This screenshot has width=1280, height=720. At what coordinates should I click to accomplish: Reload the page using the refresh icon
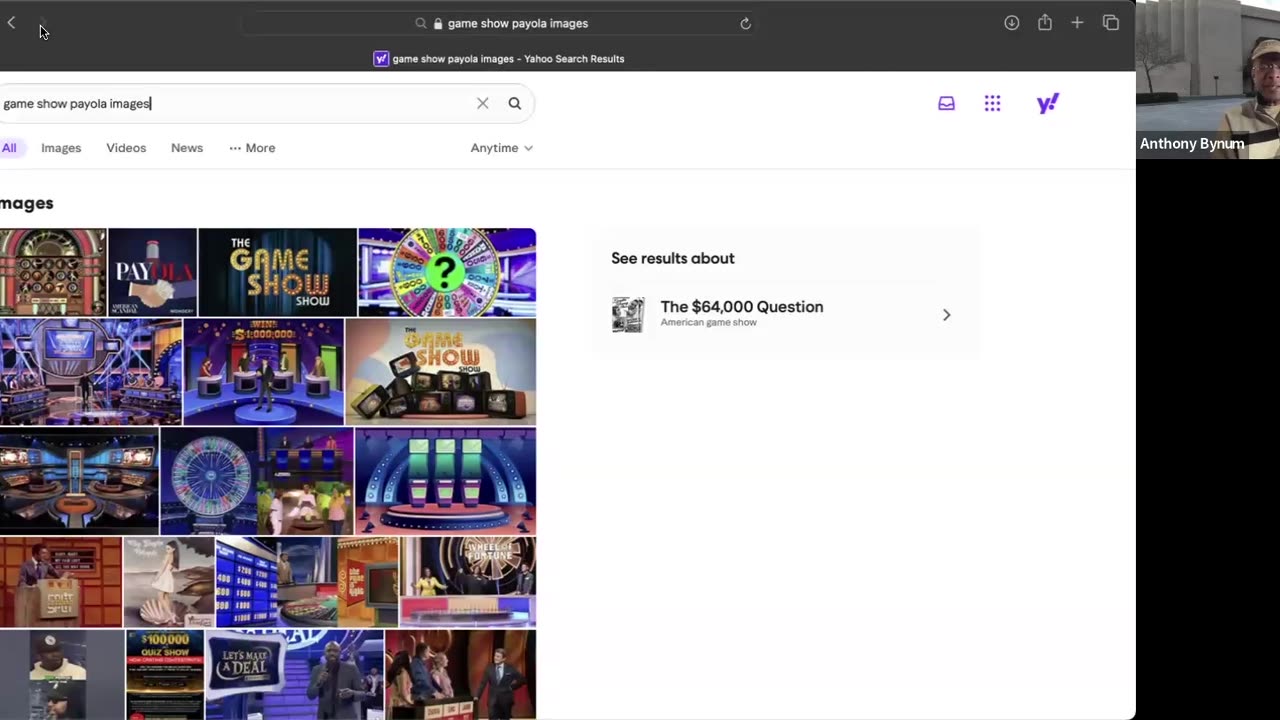pos(745,23)
